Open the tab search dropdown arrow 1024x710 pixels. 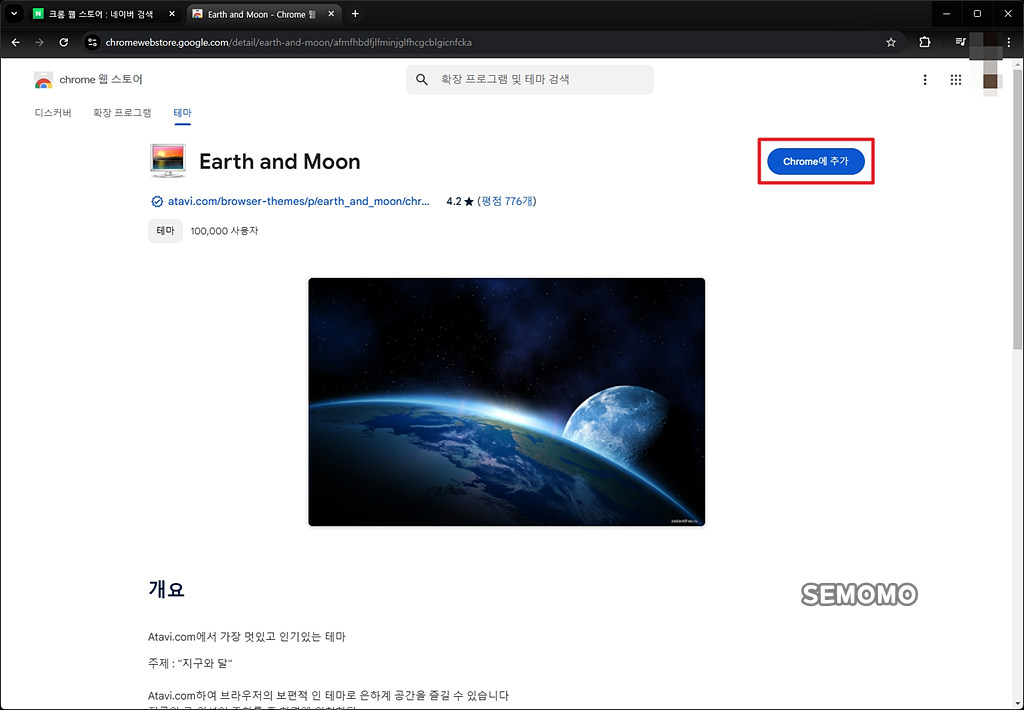[x=13, y=14]
